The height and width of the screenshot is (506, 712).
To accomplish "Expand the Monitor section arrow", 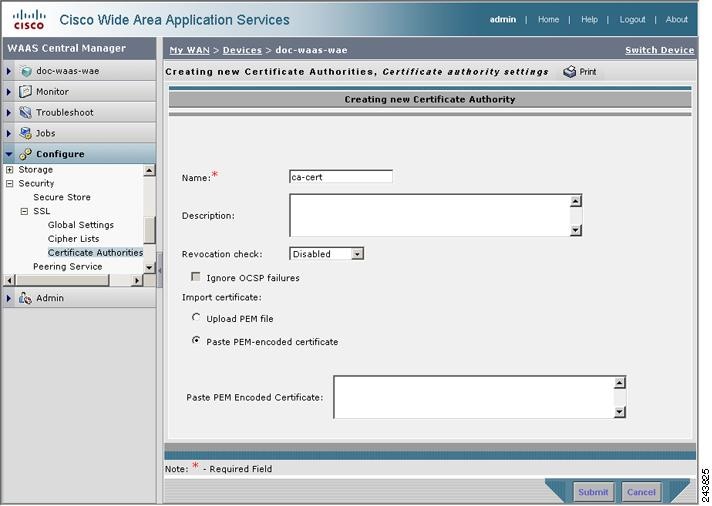I will [x=9, y=91].
